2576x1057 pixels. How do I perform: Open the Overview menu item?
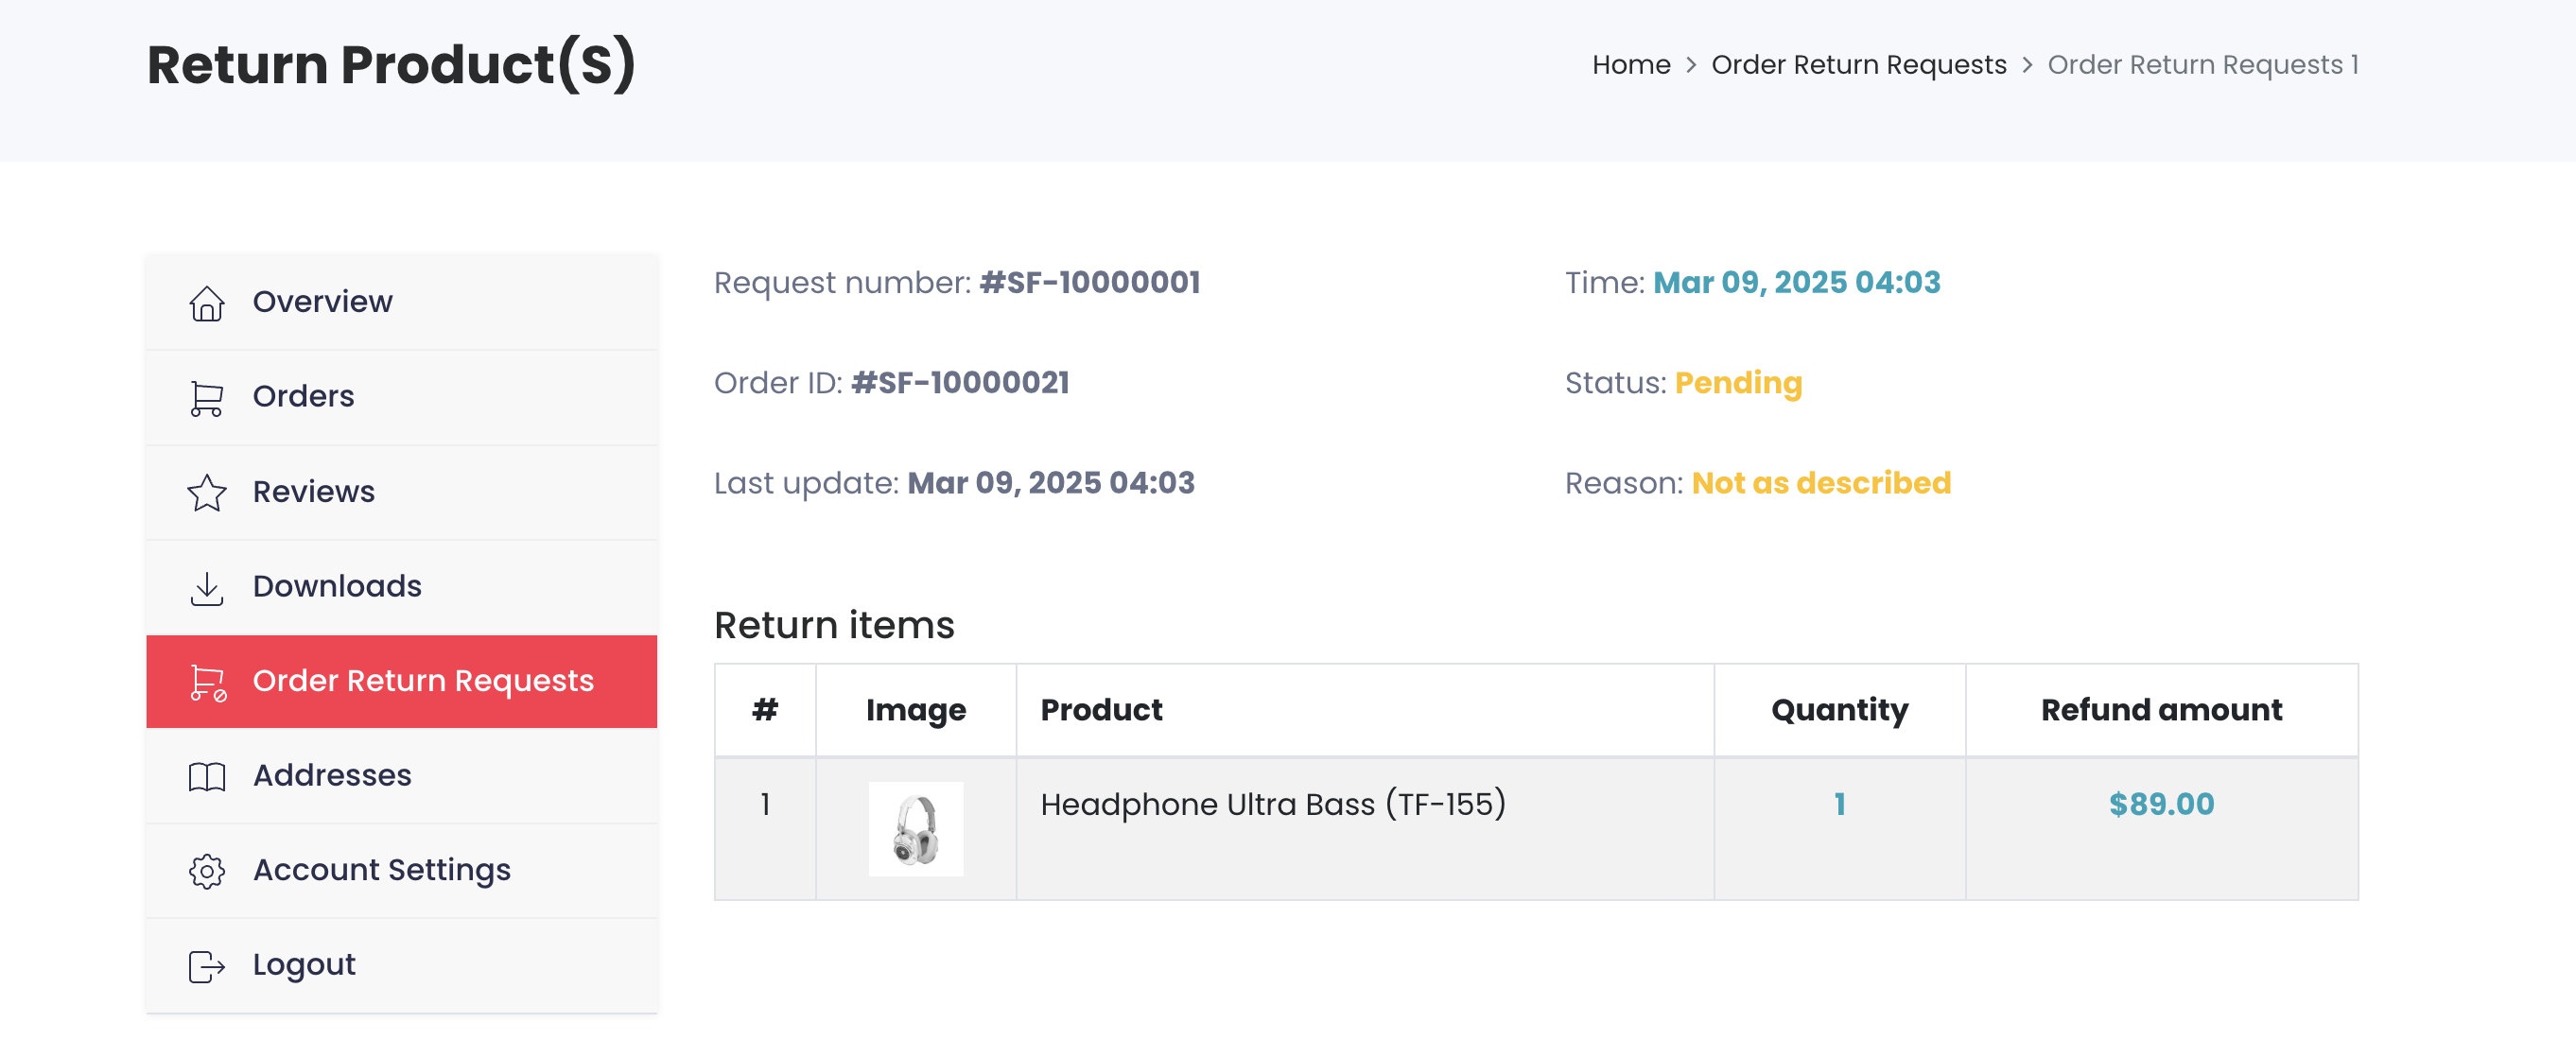click(402, 302)
